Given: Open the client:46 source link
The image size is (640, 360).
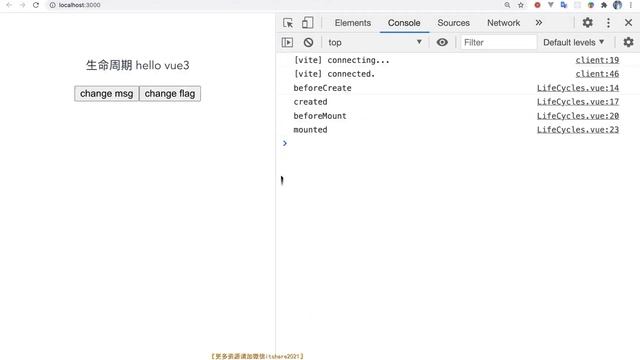Looking at the screenshot, I should click(597, 74).
